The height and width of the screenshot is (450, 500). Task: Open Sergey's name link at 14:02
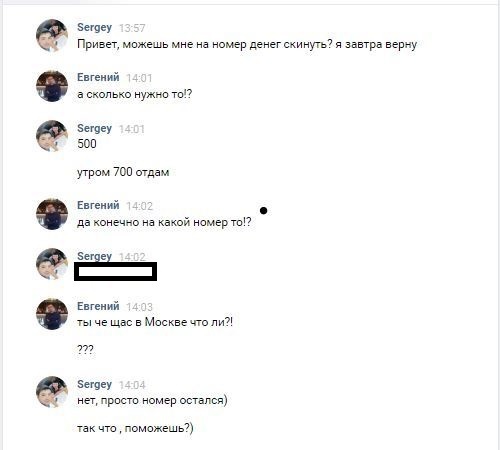[x=94, y=256]
